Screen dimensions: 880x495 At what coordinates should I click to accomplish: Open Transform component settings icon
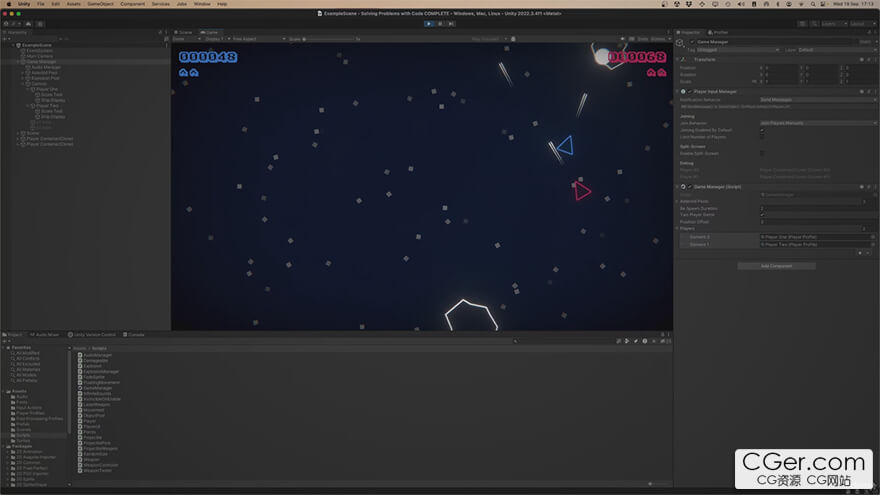tap(868, 59)
